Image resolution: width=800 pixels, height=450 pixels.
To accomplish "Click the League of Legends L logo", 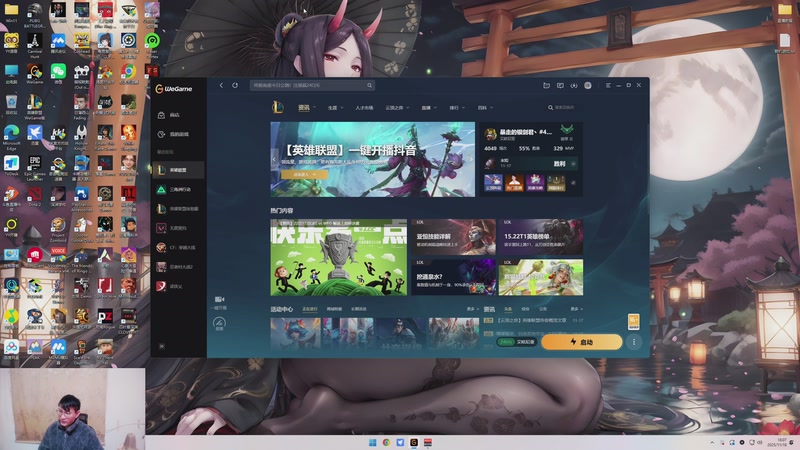I will pos(278,107).
